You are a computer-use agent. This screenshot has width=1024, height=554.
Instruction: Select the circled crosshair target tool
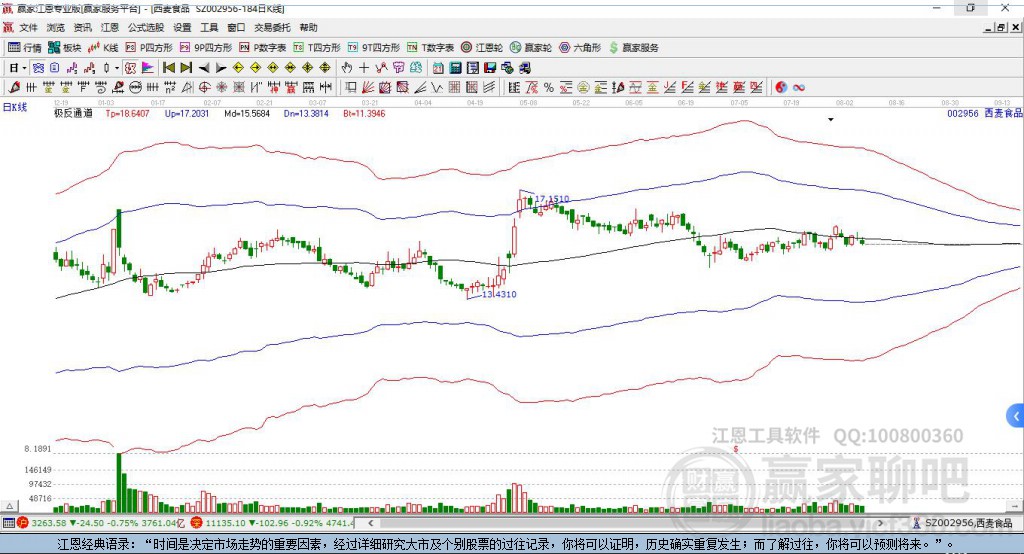point(204,88)
